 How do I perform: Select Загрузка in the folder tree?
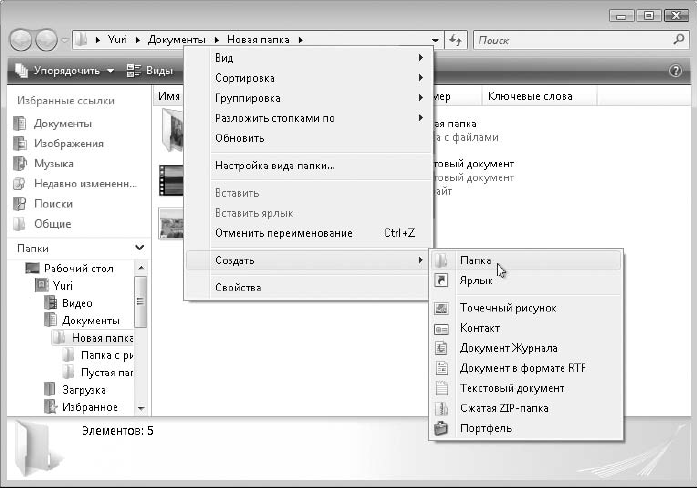[x=84, y=390]
